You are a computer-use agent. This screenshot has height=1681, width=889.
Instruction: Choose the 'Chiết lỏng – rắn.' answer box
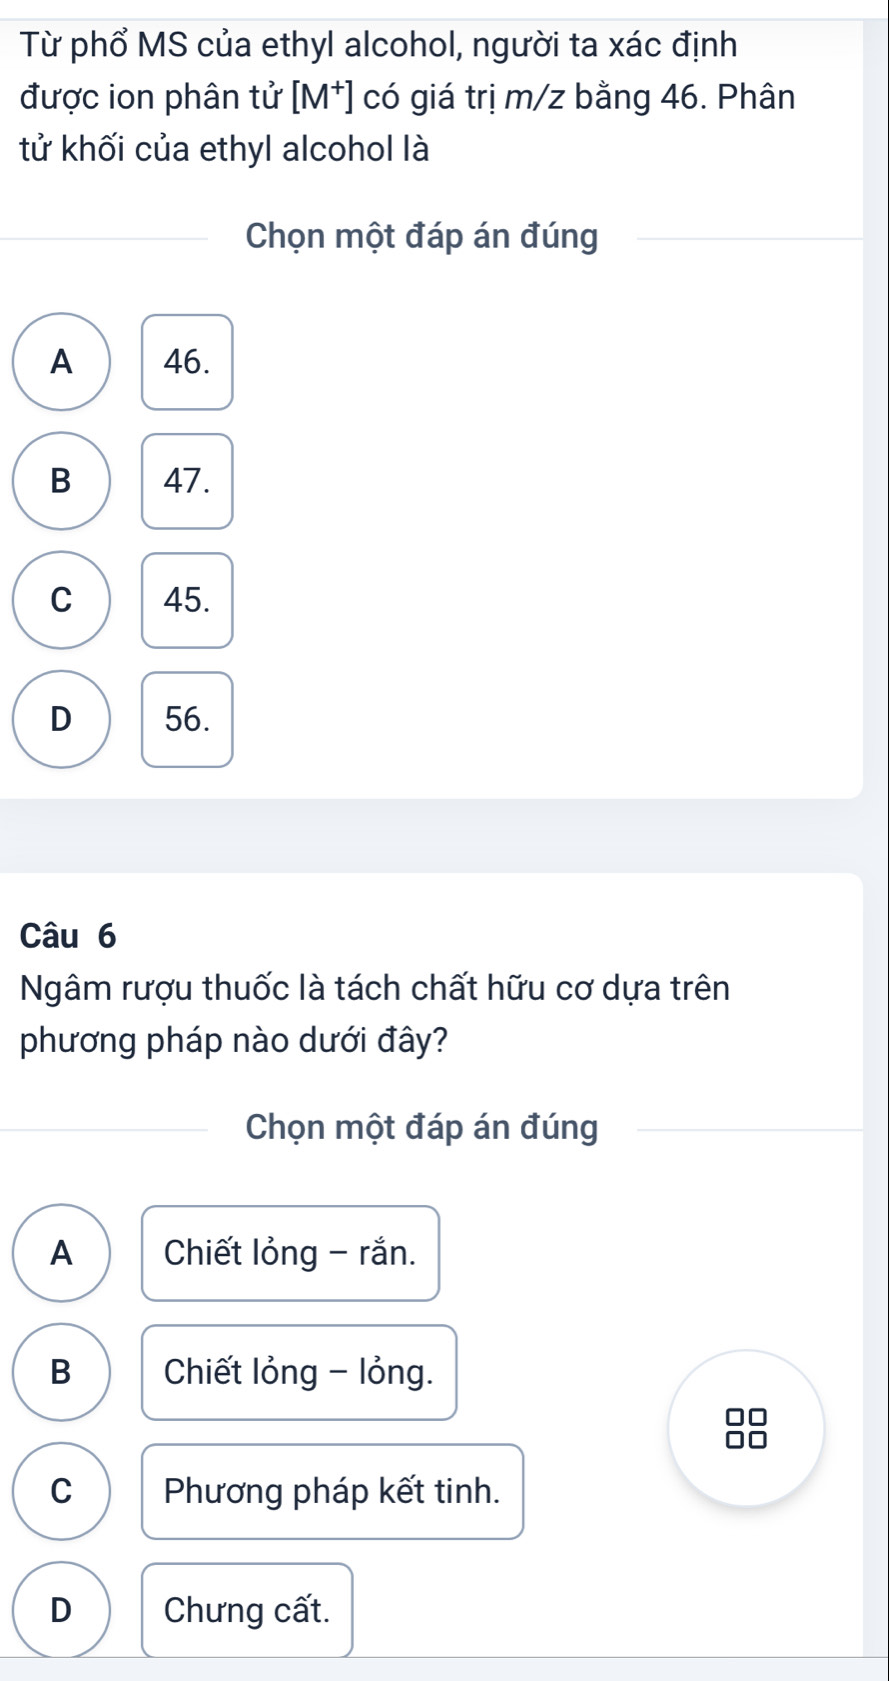290,1253
